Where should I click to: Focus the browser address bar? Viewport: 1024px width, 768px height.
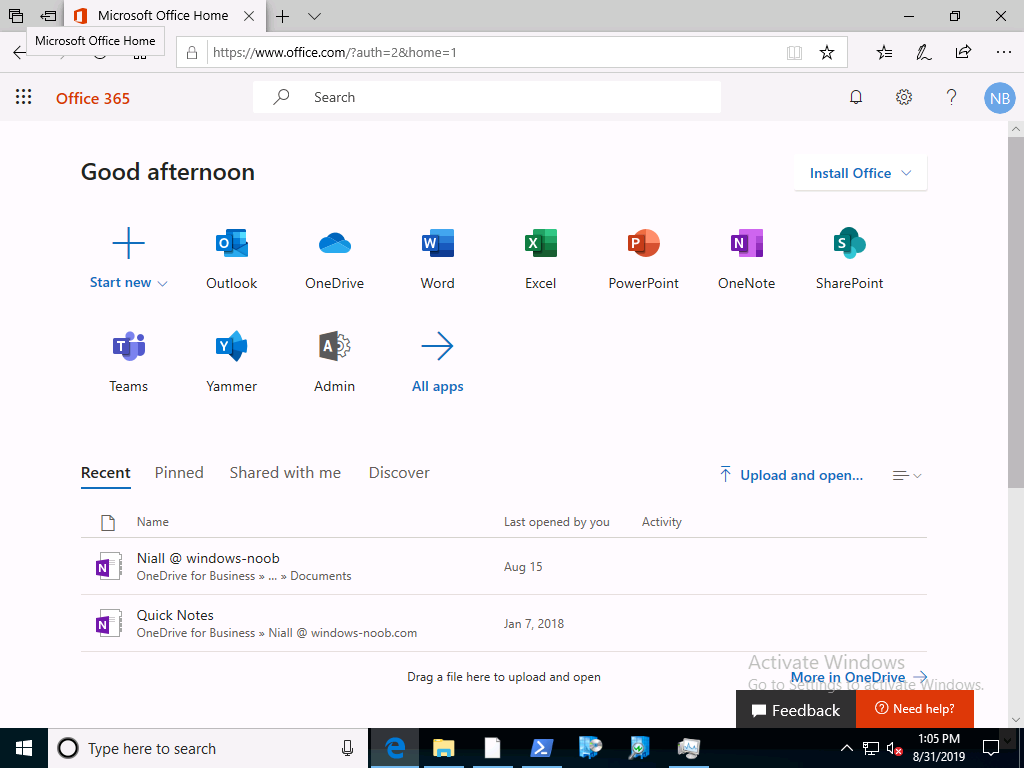(496, 53)
